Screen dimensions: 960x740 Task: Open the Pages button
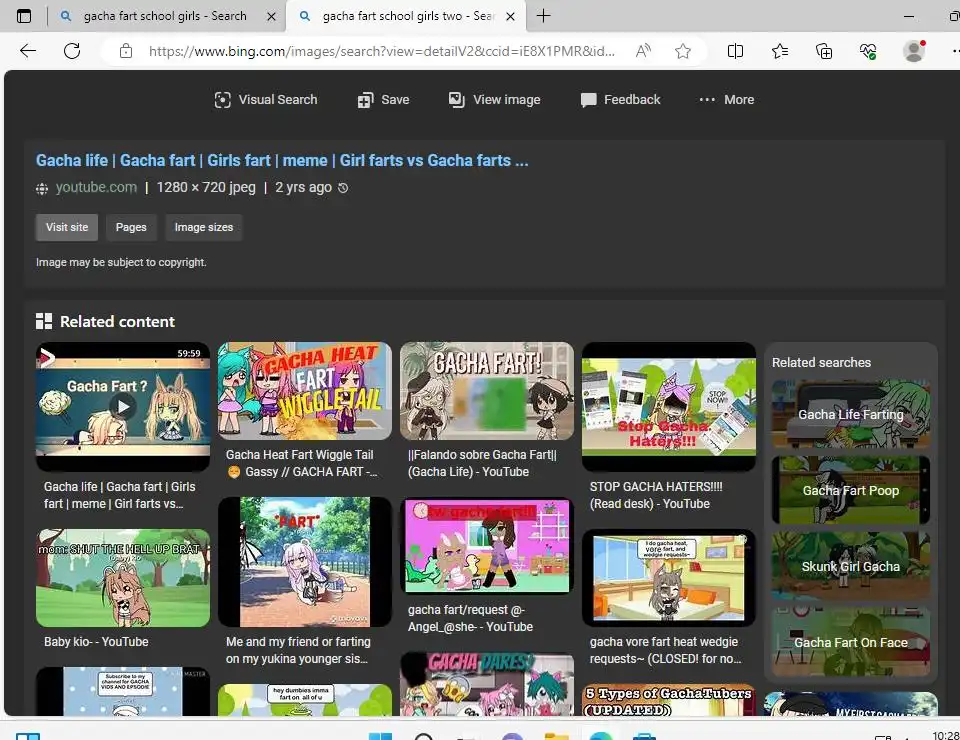(x=131, y=227)
